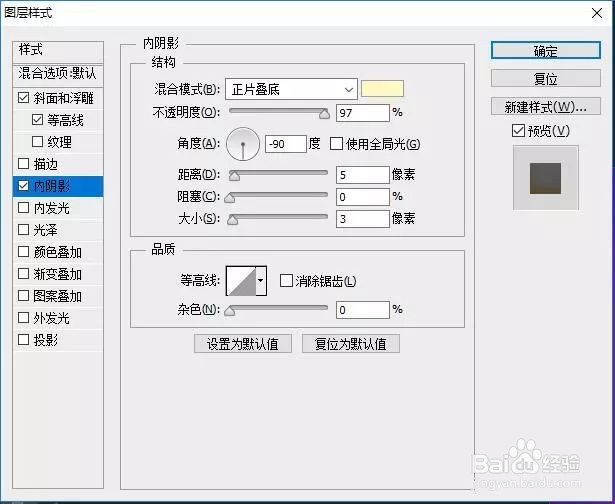Image resolution: width=615 pixels, height=504 pixels.
Task: Select 纹理 style label
Action: (59, 142)
